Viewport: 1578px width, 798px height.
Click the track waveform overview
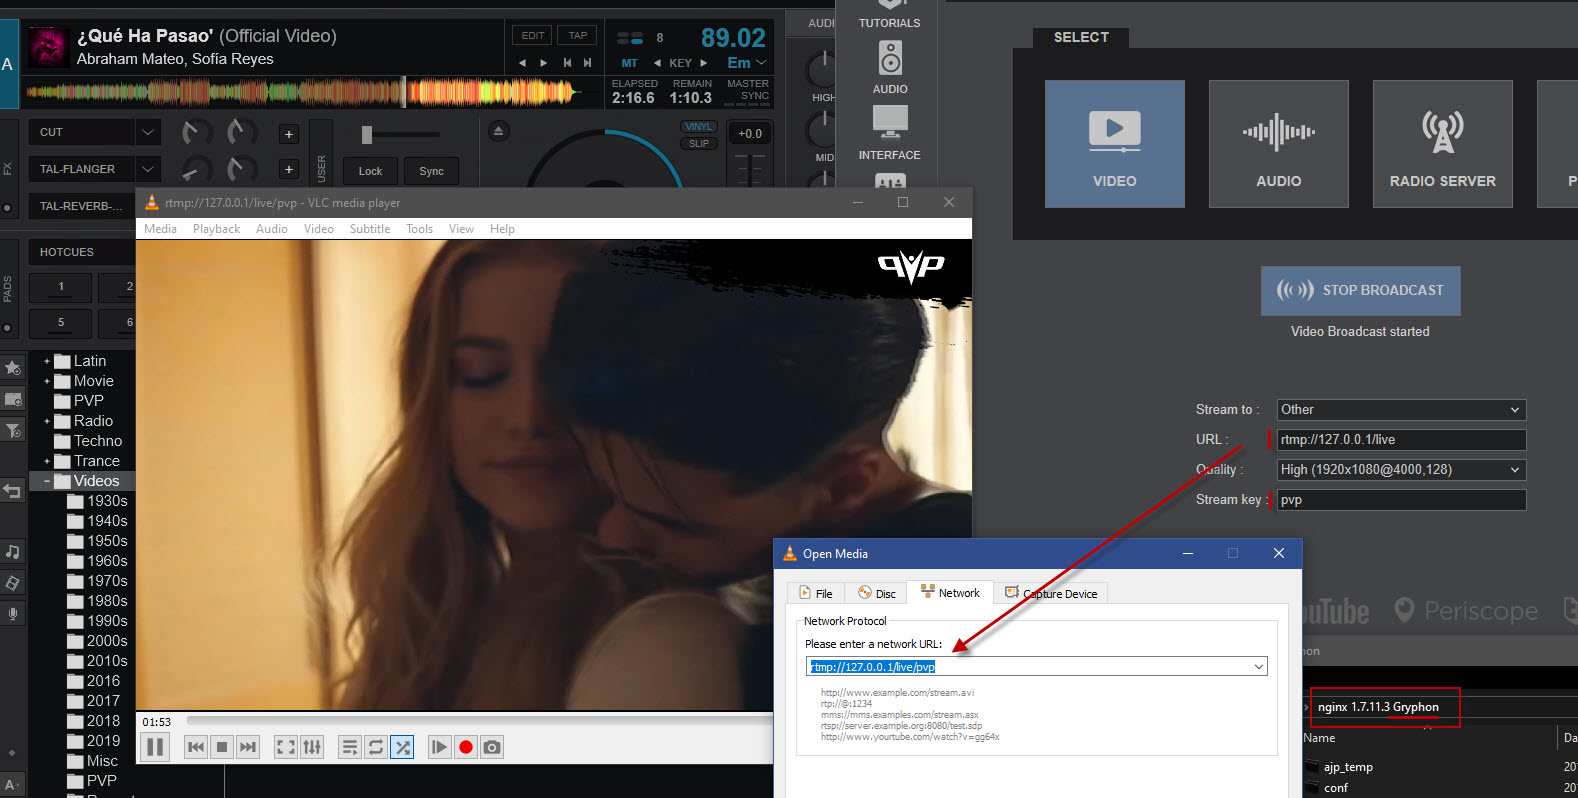coord(302,93)
